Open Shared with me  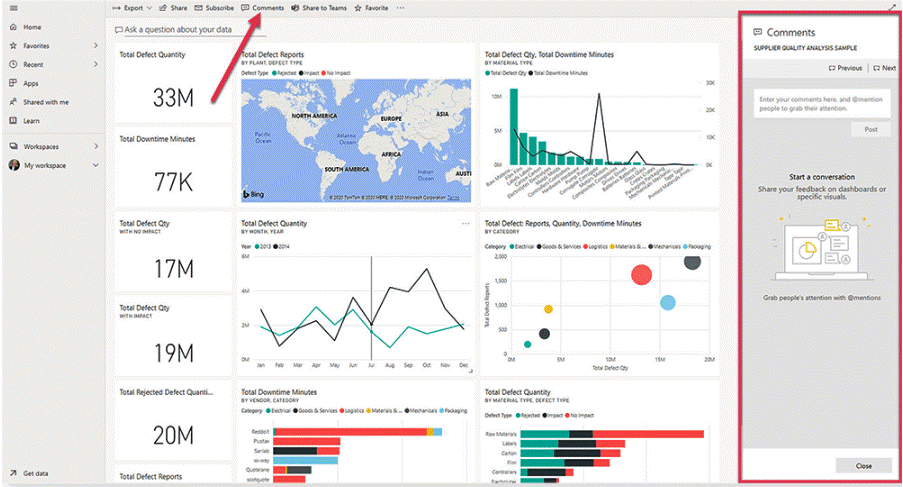(x=39, y=102)
